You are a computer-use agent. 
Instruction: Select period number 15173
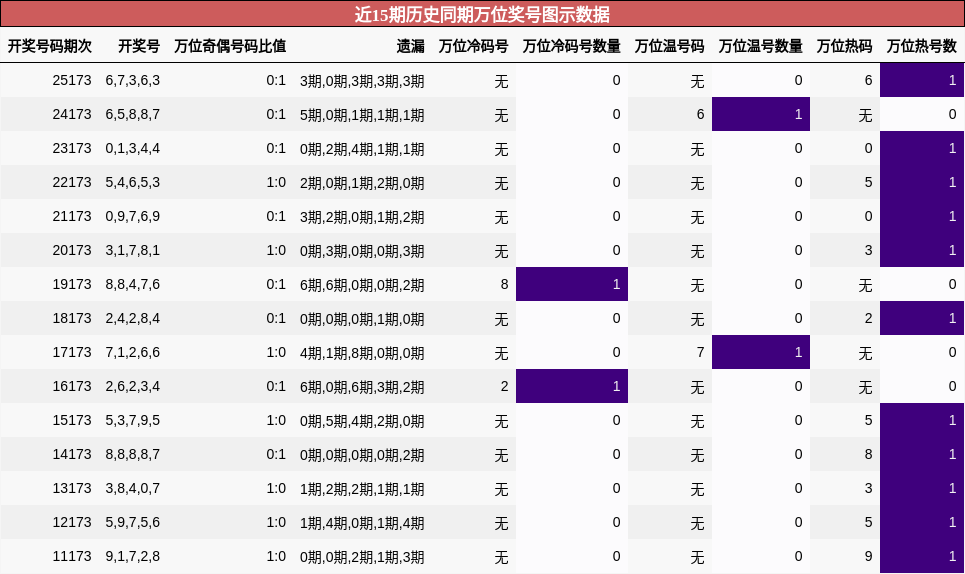click(x=72, y=420)
